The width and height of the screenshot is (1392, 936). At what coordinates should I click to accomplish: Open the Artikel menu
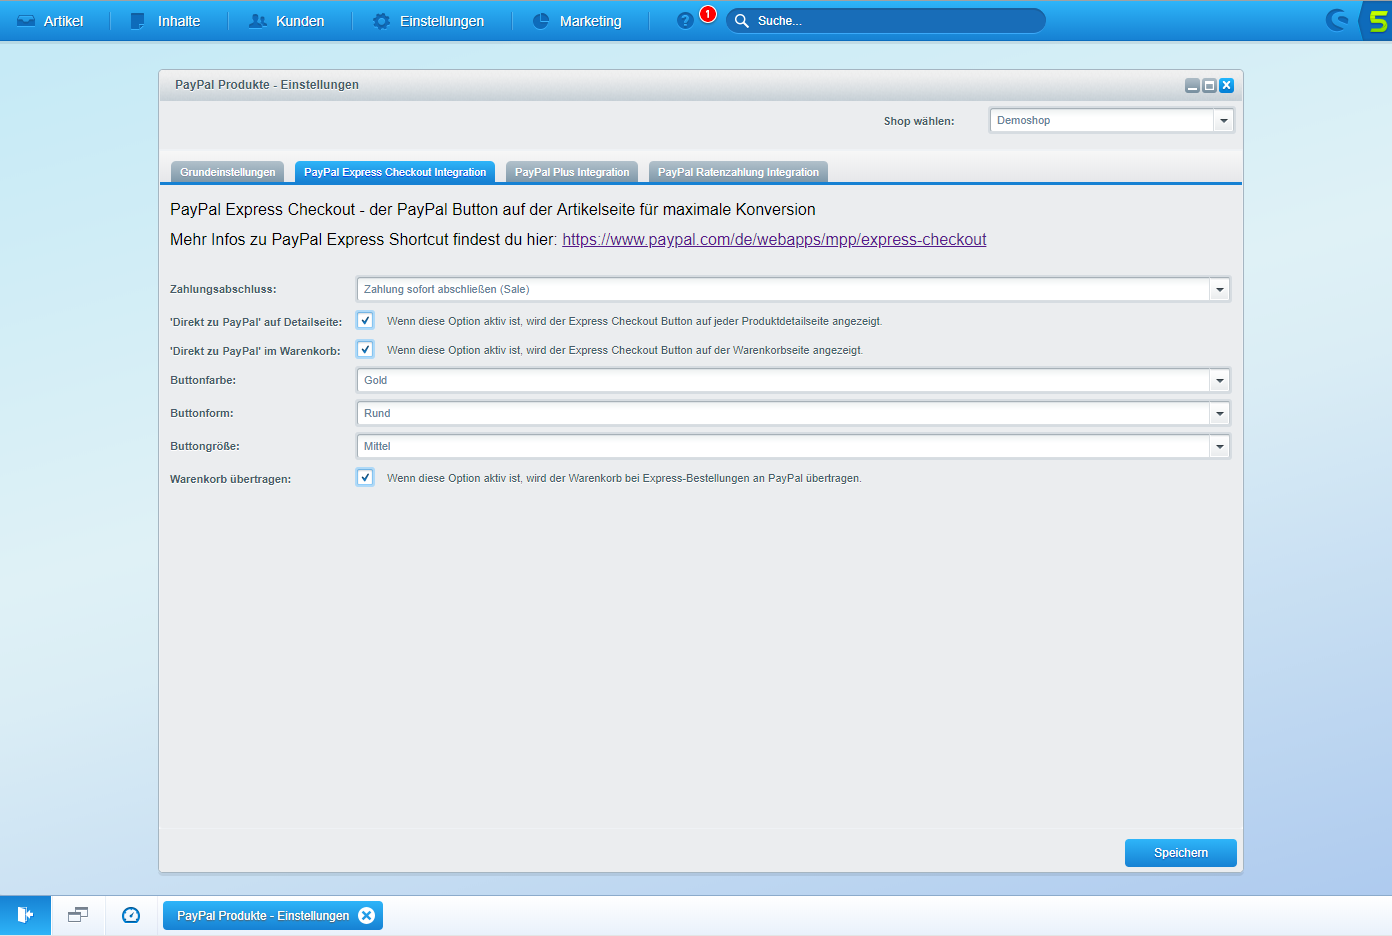[50, 21]
